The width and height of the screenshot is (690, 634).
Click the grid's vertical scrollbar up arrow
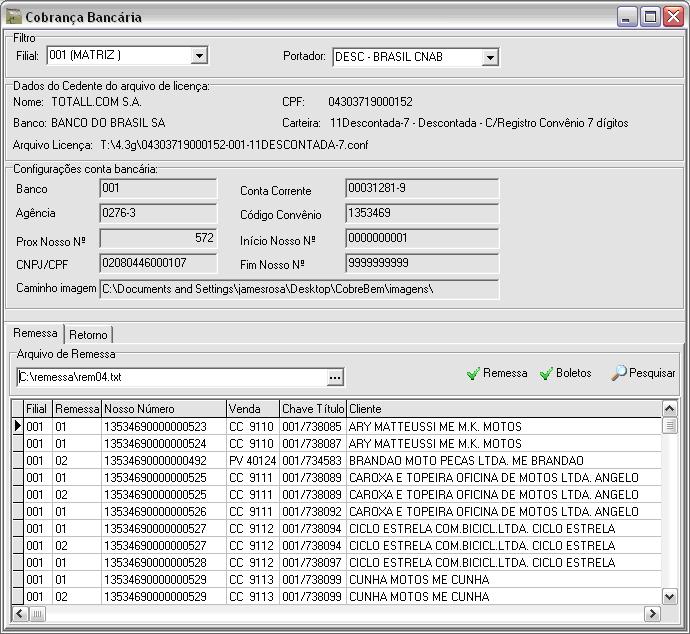point(669,409)
